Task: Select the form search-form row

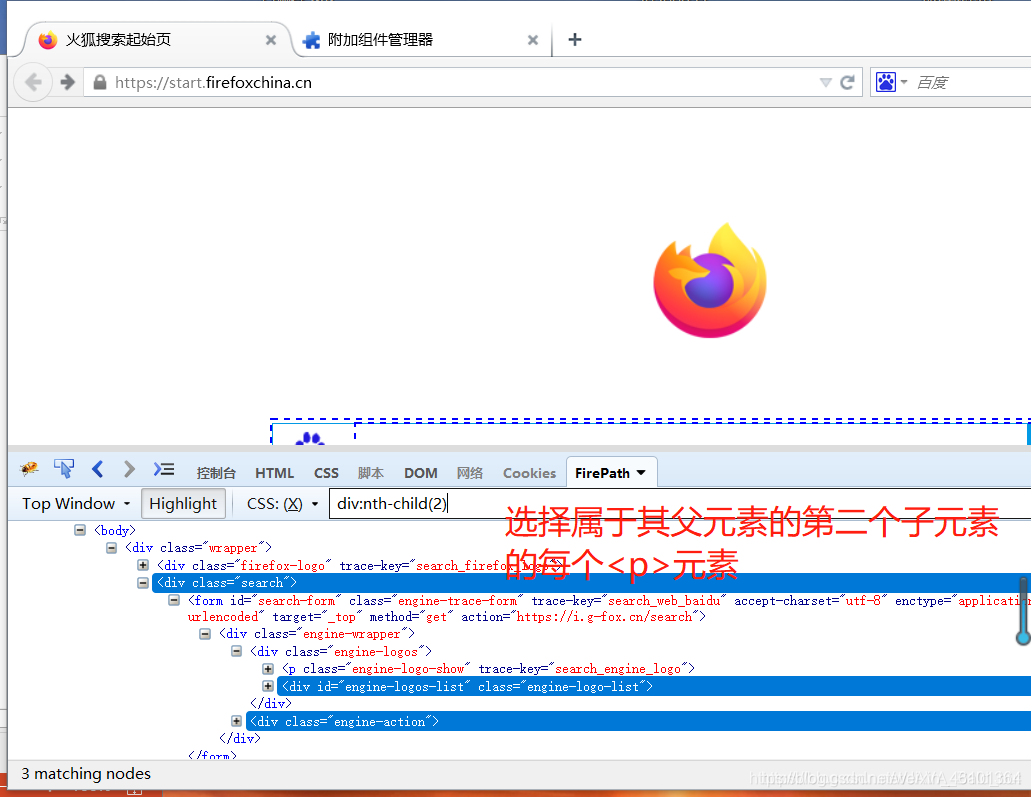Action: tap(609, 608)
